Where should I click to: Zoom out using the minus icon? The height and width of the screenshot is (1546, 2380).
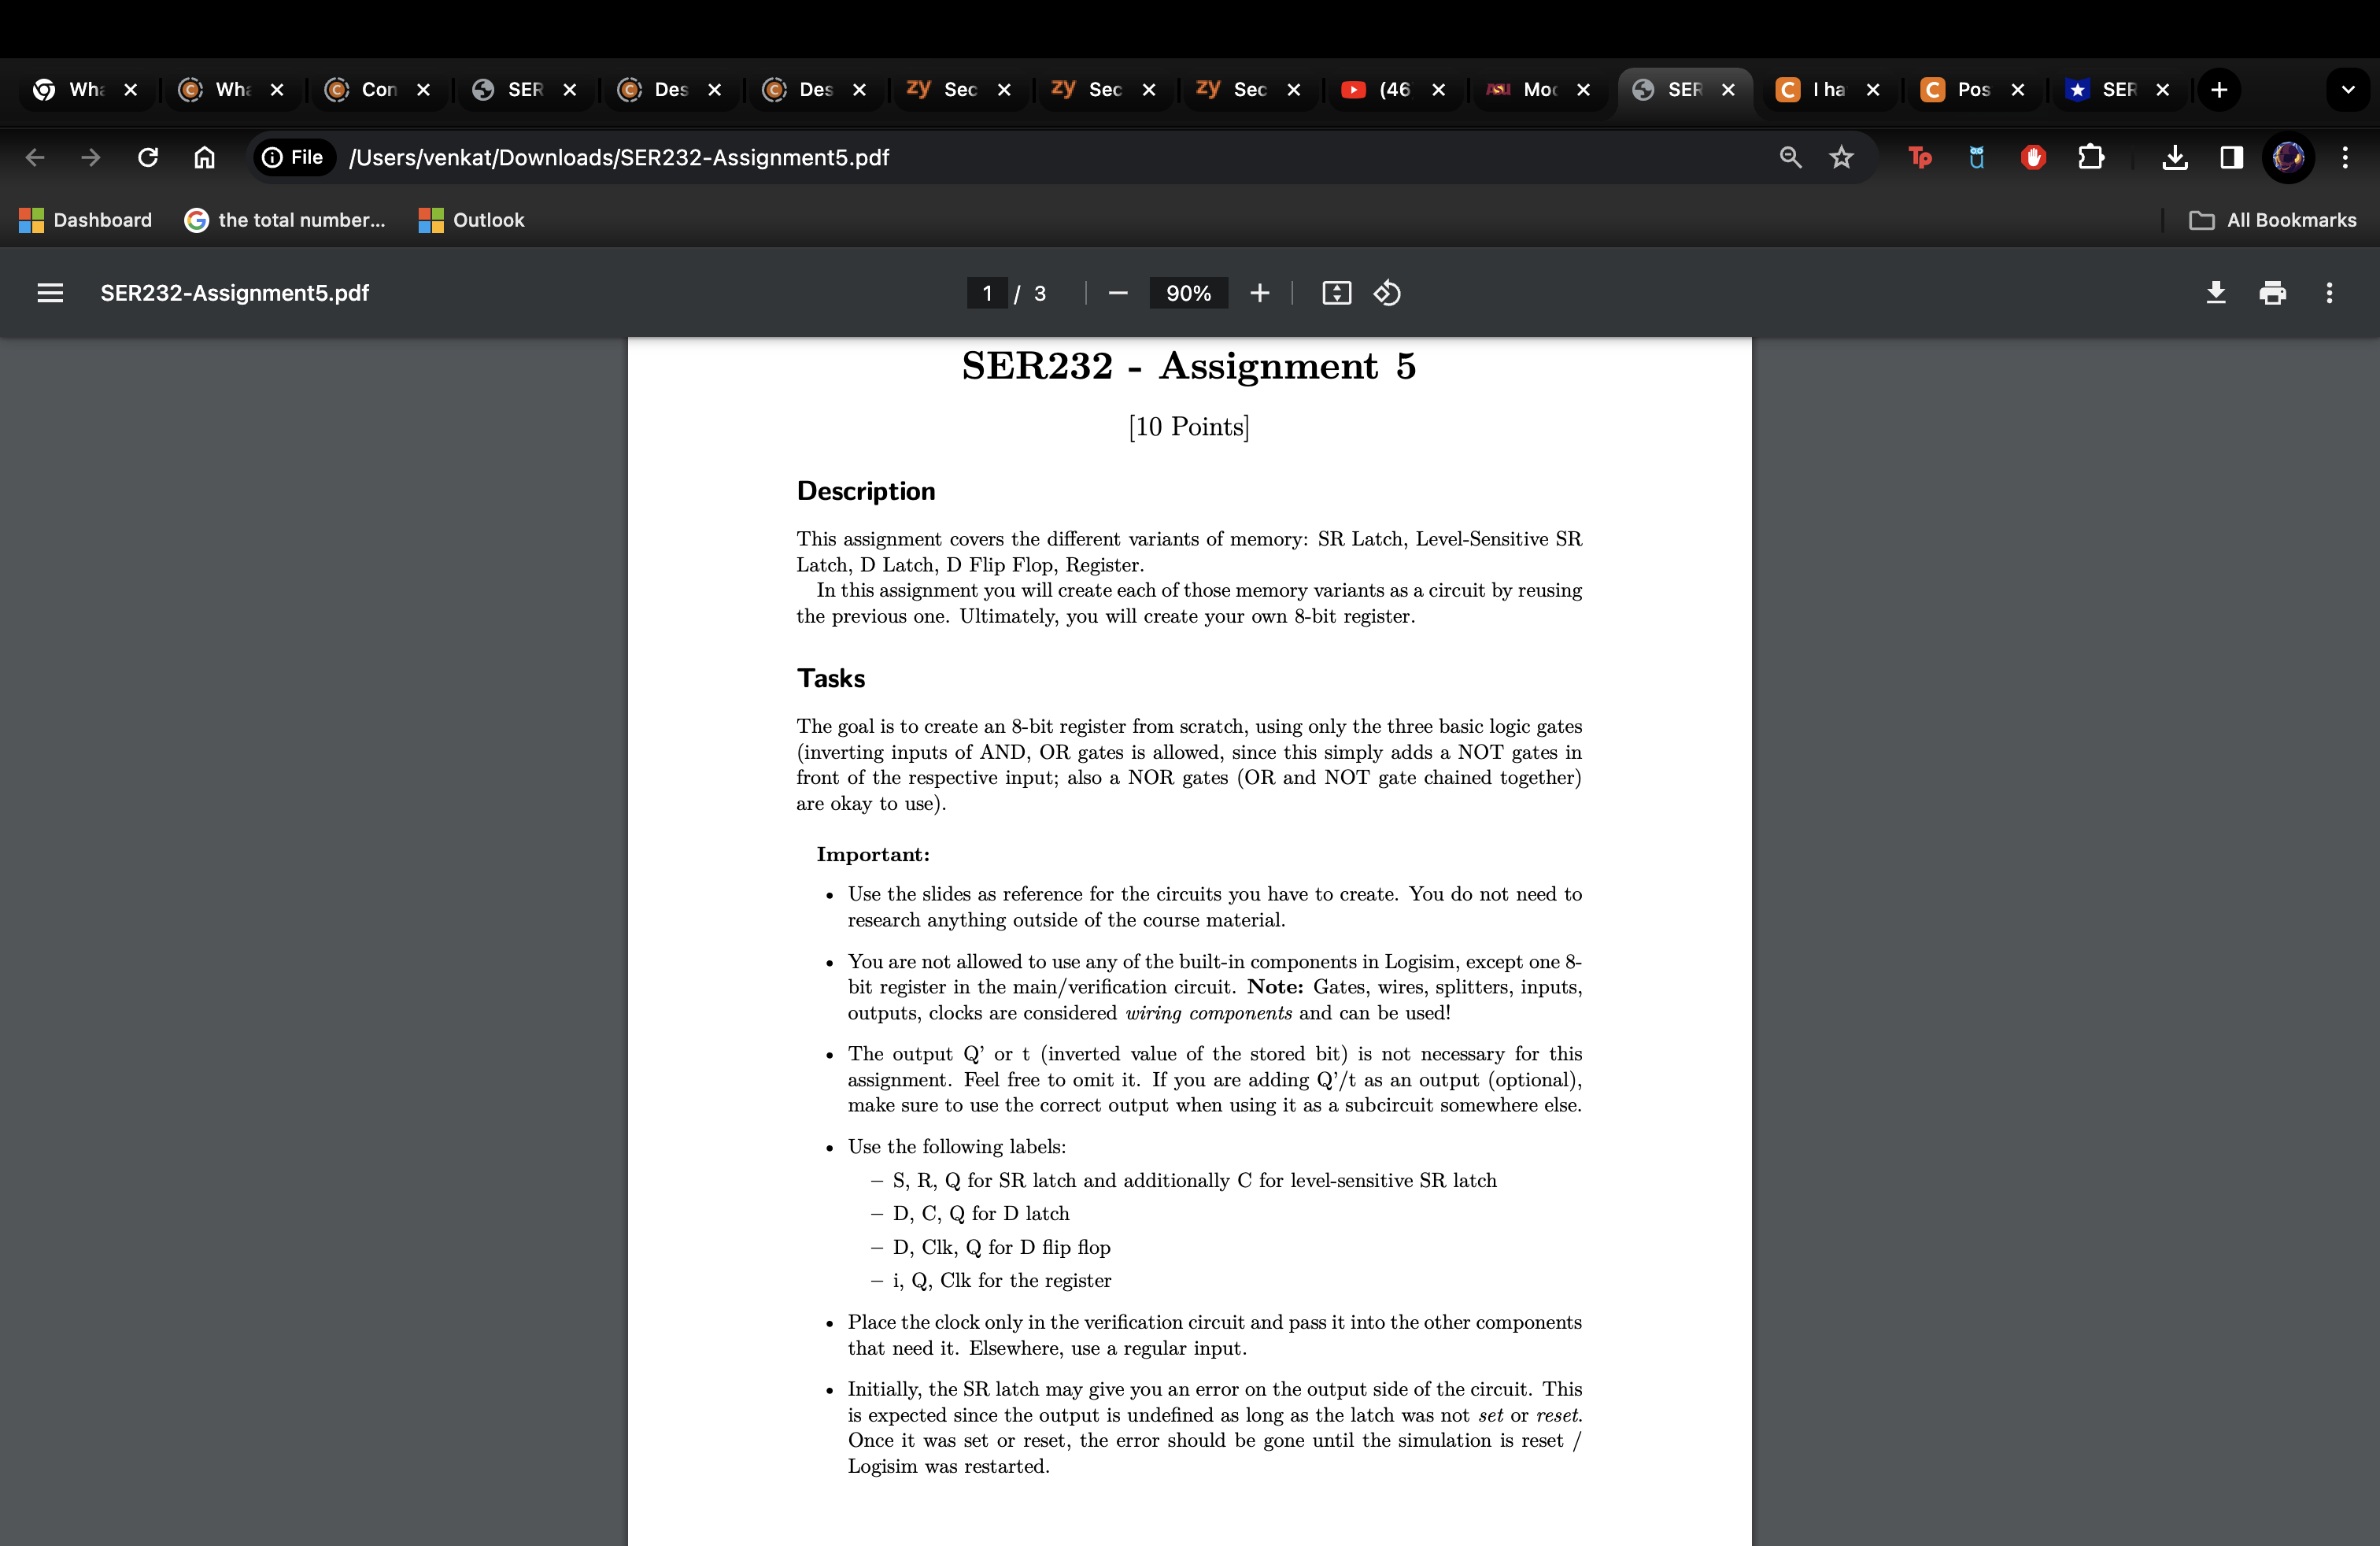tap(1117, 293)
